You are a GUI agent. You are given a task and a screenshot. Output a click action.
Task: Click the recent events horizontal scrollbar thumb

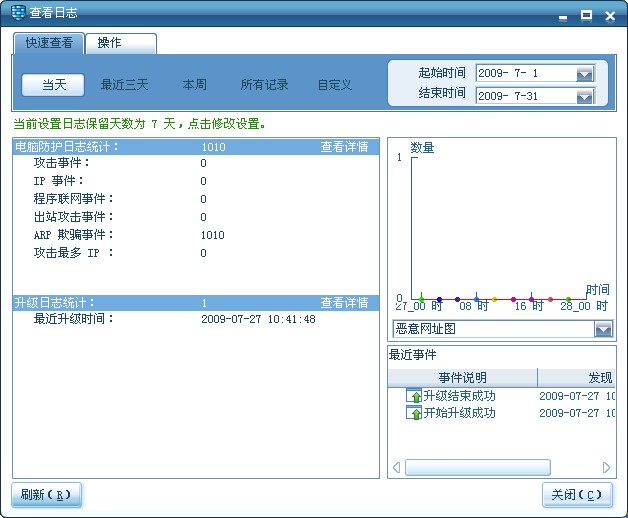pos(478,468)
